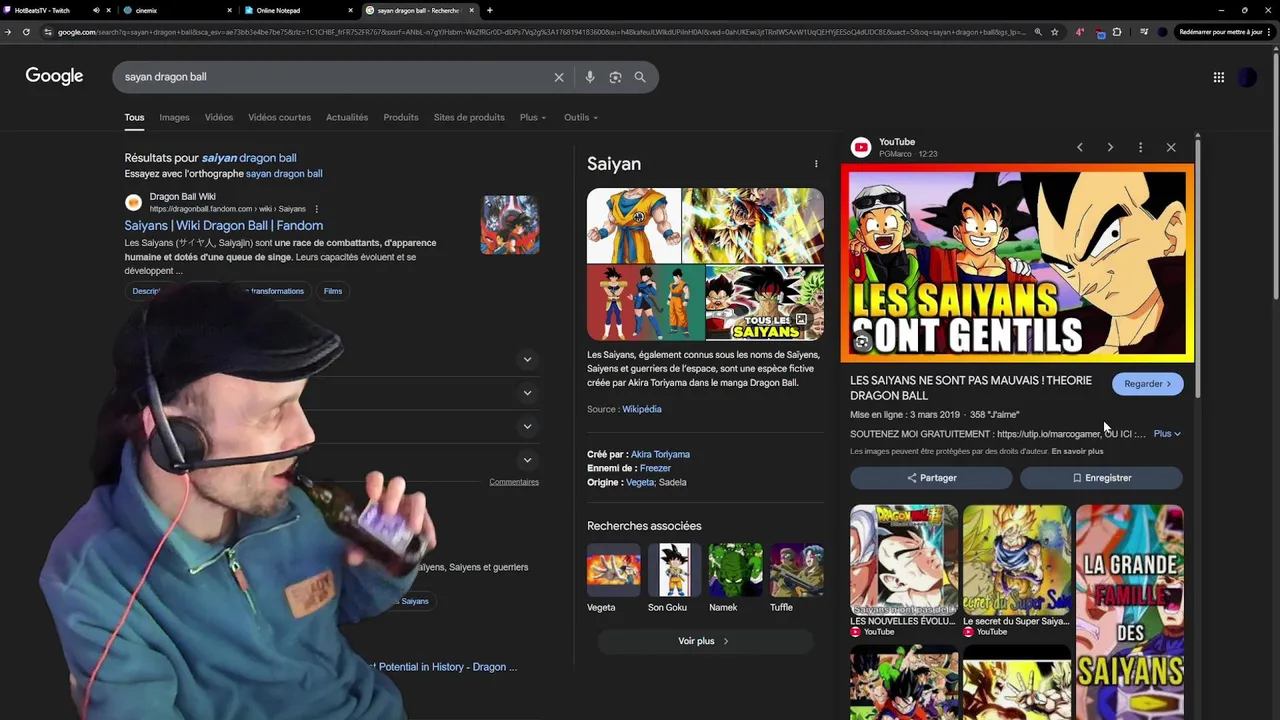This screenshot has width=1280, height=720.
Task: Open the Google apps grid
Action: (1218, 77)
